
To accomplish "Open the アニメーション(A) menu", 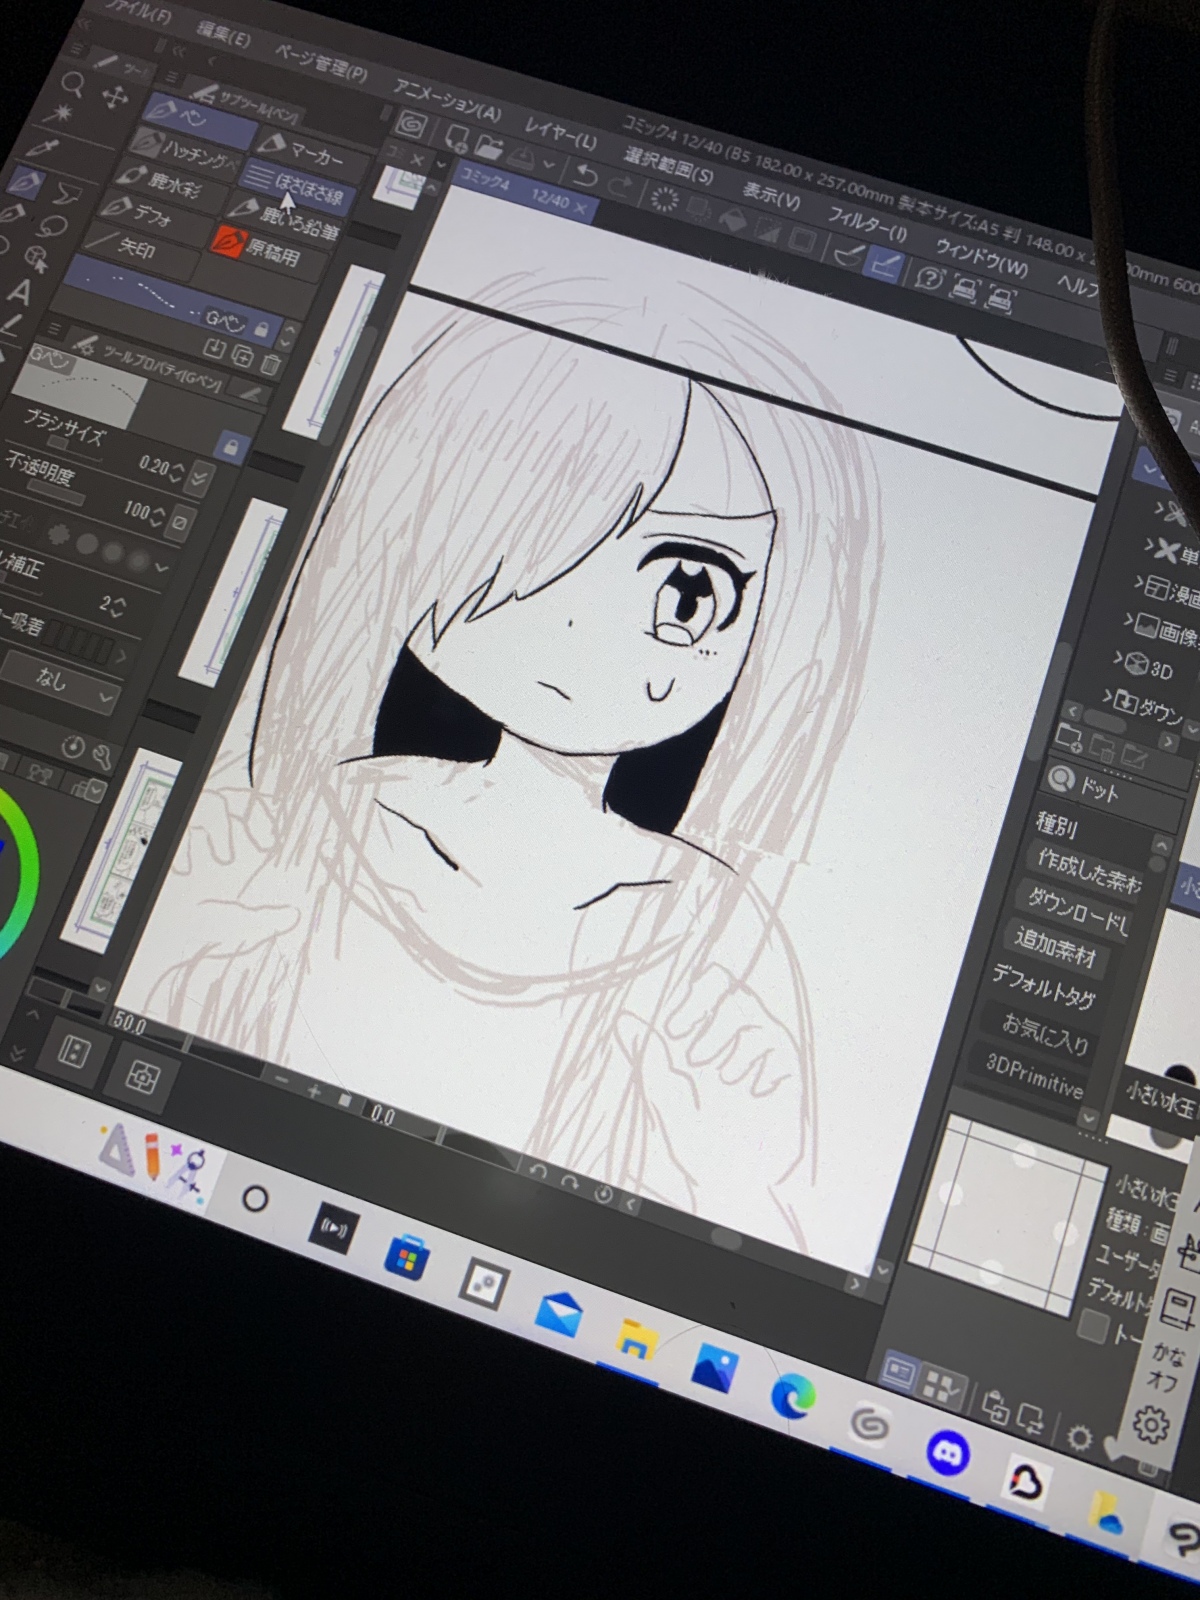I will tap(446, 98).
